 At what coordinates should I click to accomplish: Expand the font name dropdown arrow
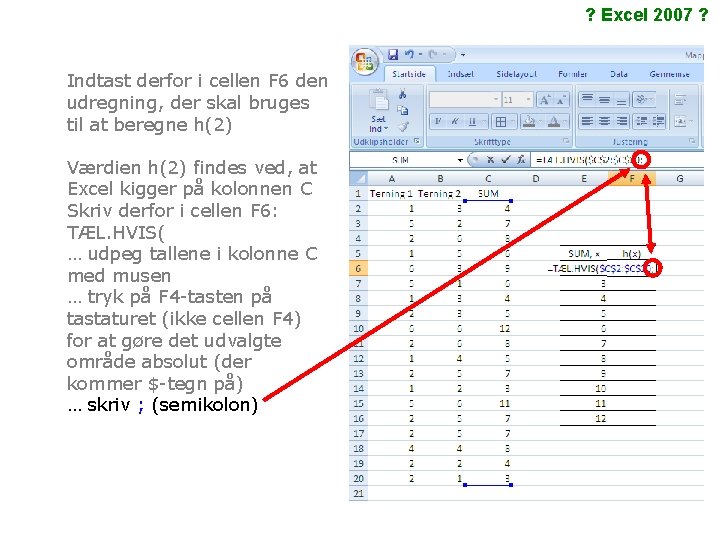click(496, 99)
